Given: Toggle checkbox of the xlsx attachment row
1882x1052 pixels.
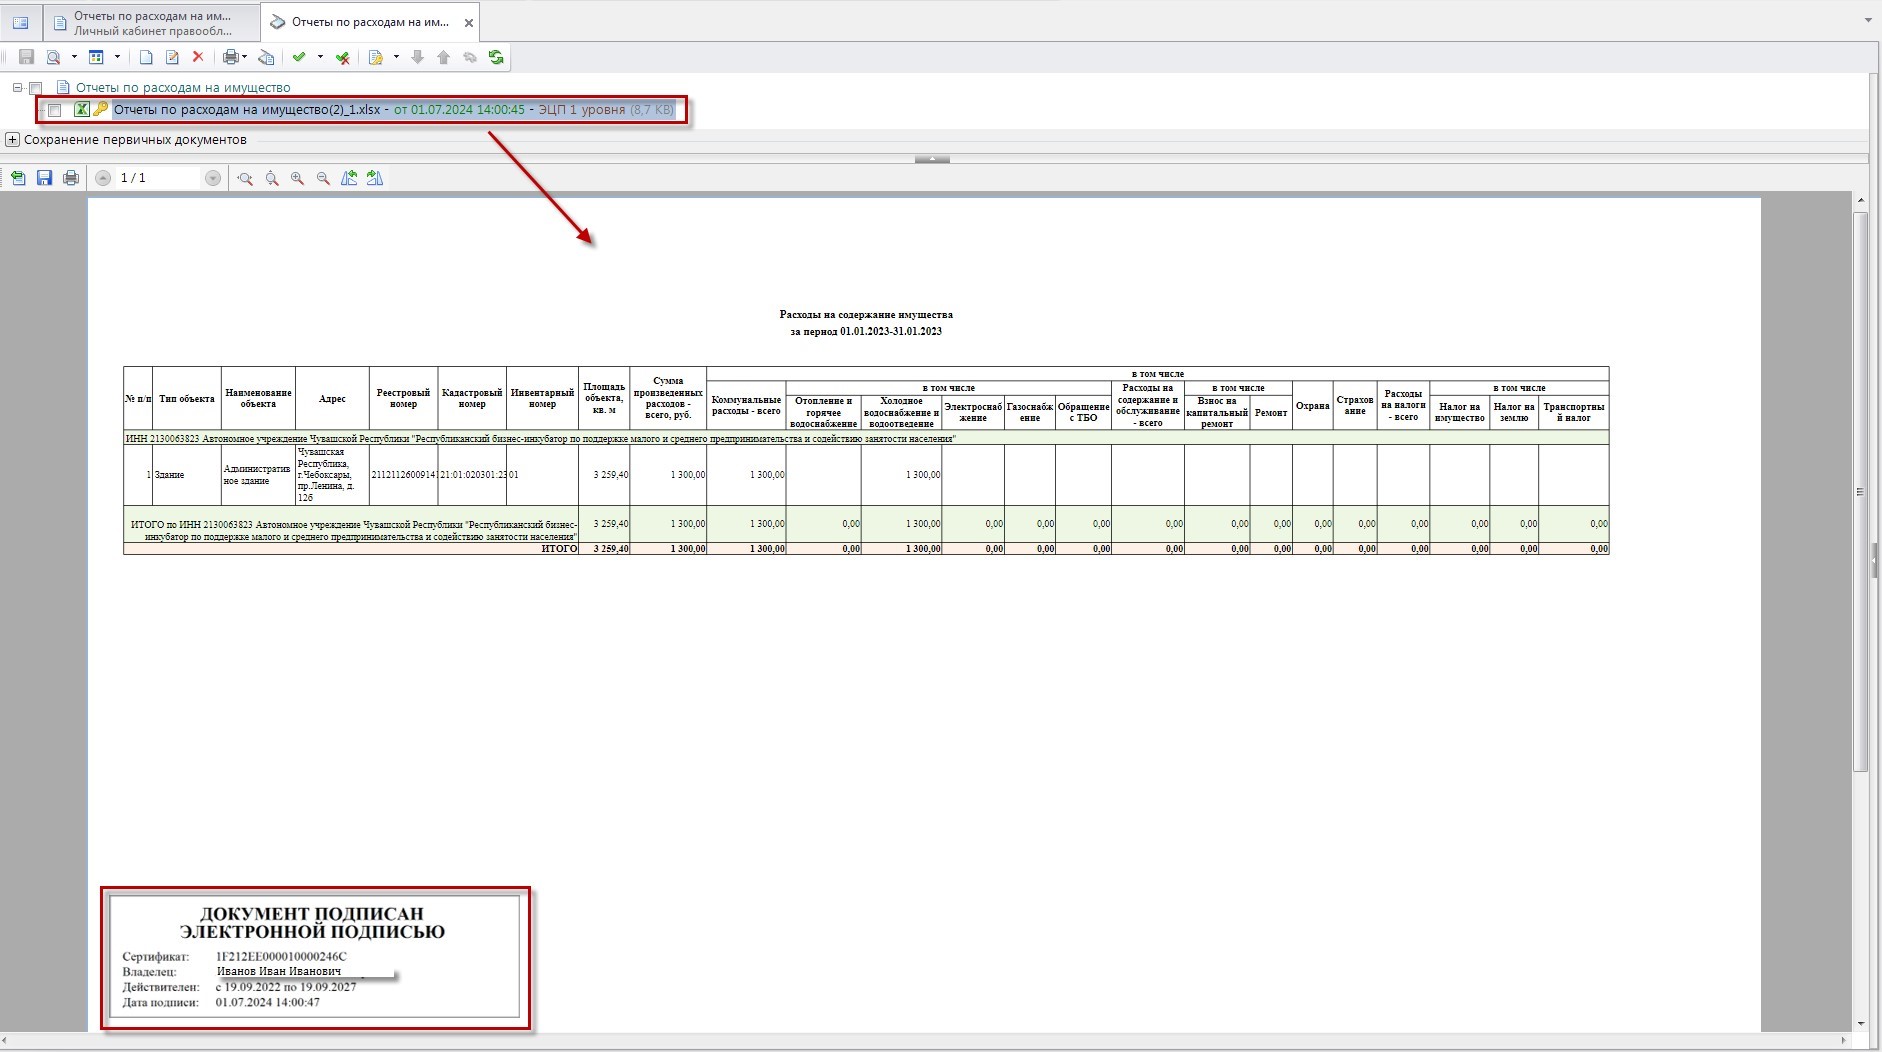Looking at the screenshot, I should point(55,110).
